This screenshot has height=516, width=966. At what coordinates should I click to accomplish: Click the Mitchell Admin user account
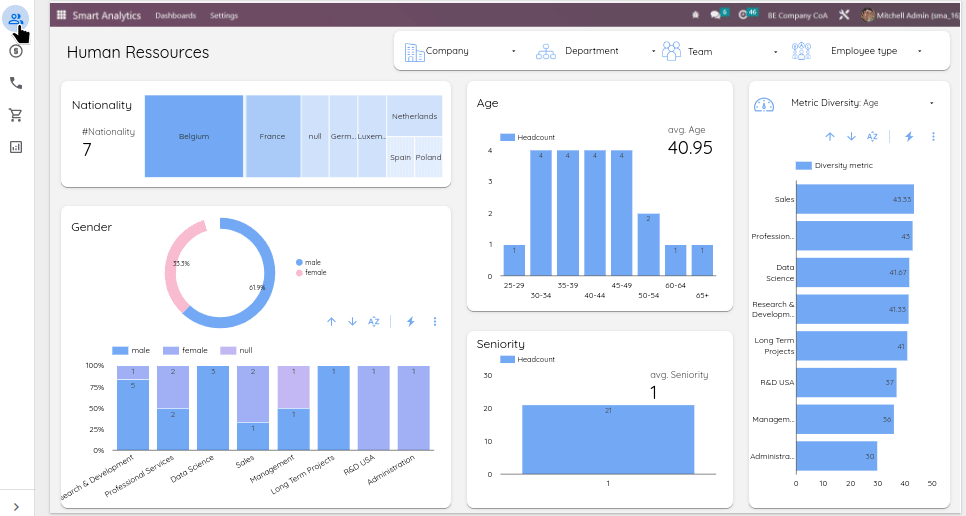click(910, 15)
